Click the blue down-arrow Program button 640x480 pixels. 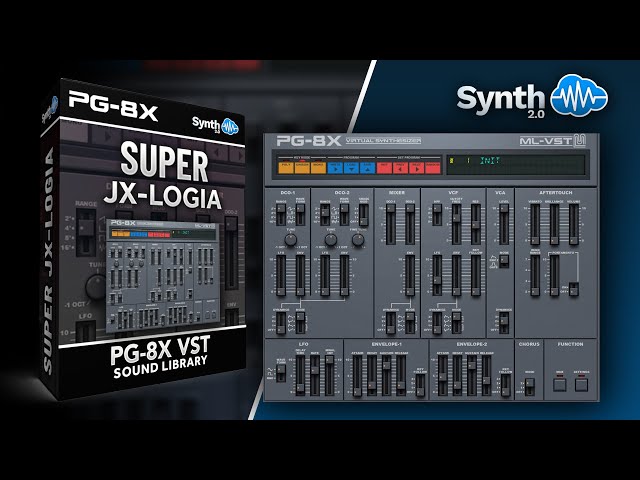tap(351, 167)
